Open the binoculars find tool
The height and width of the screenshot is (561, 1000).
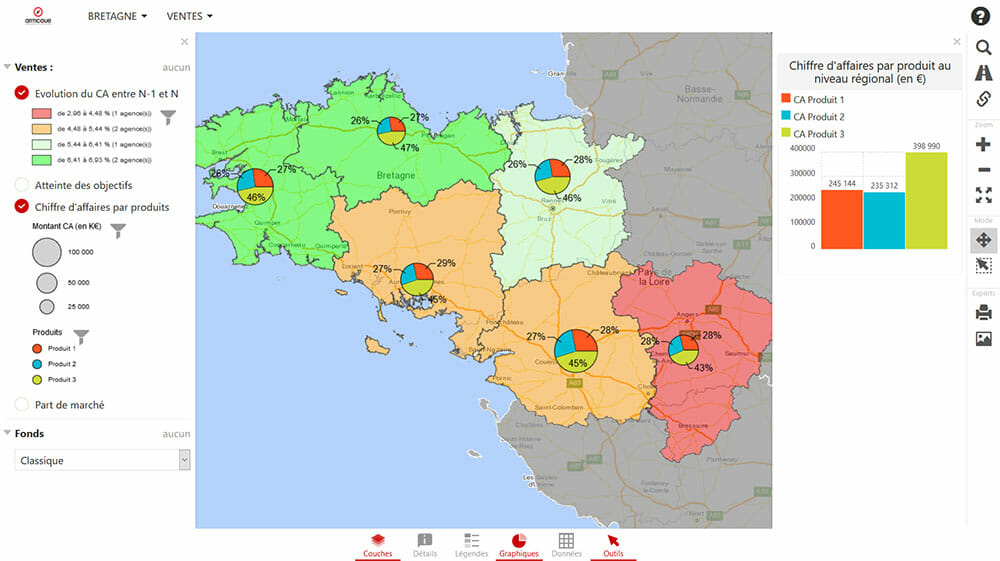[983, 73]
